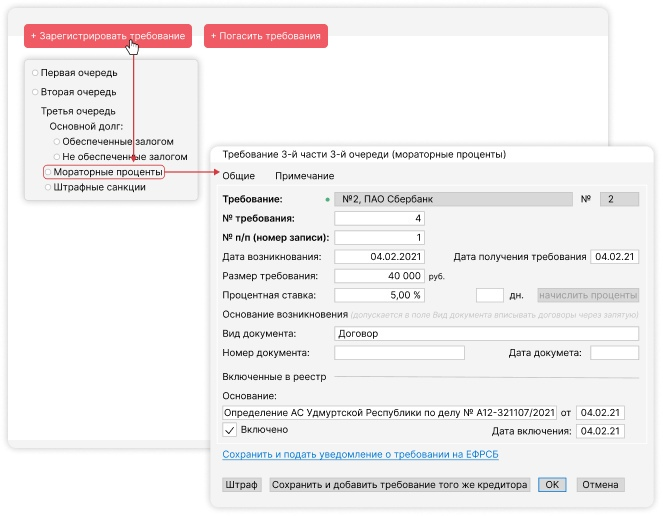The image size is (663, 516).
Task: Focus the № требования field
Action: tap(379, 219)
